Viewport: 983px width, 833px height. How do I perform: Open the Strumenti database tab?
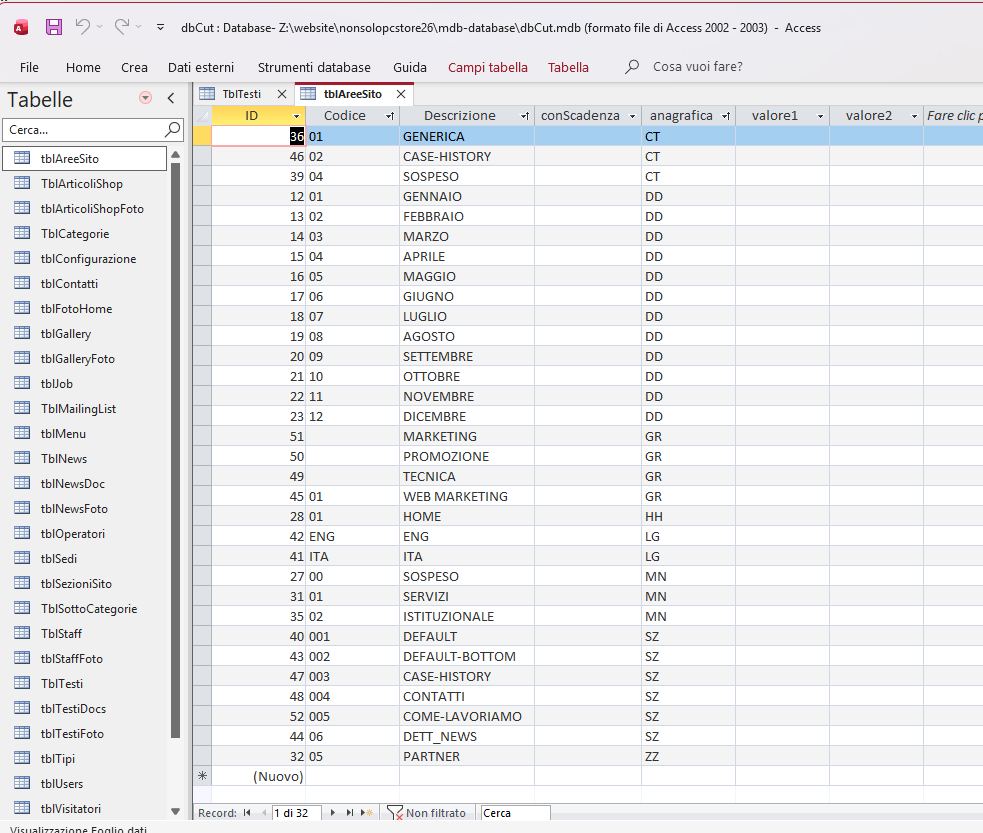[x=314, y=67]
